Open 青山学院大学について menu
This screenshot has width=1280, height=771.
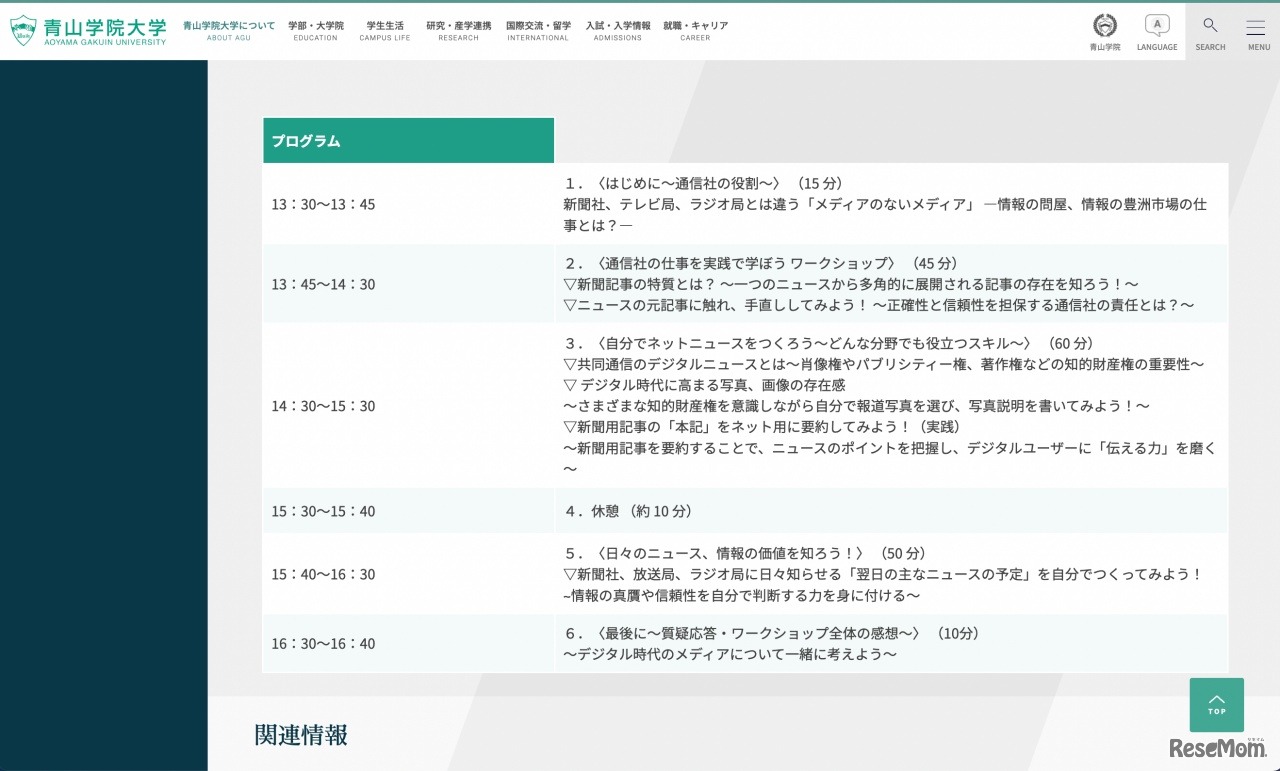[x=228, y=31]
